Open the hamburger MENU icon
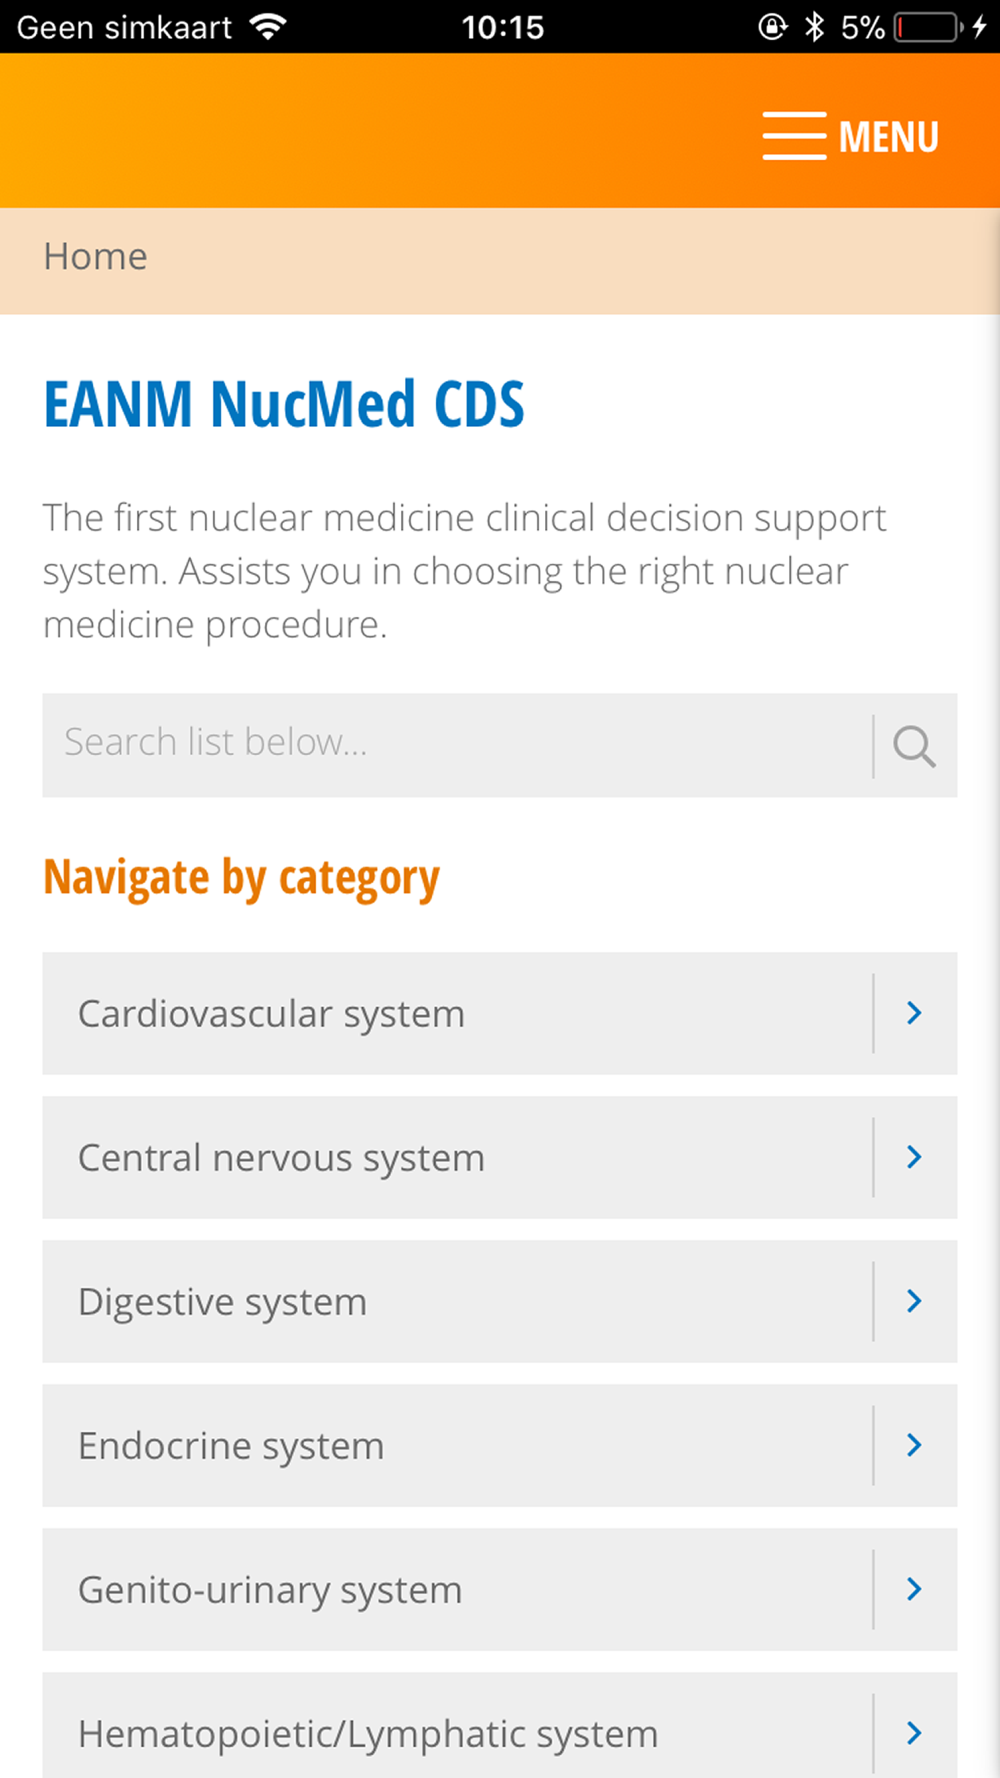 [x=794, y=136]
